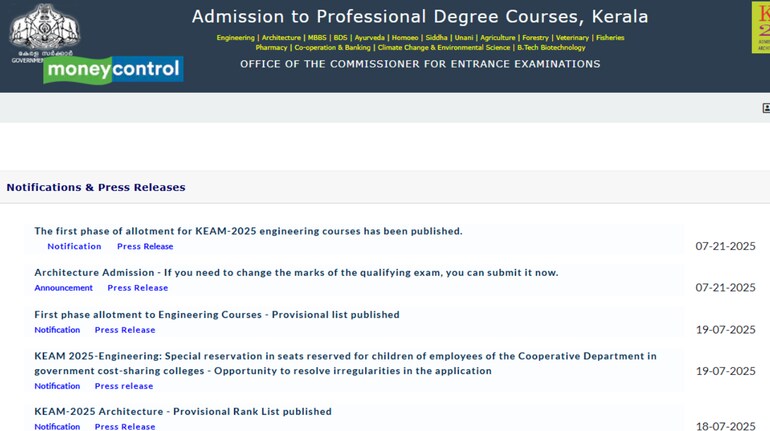Screen dimensions: 770x431
Task: Open Announcement link under Architecture Admission
Action: pyautogui.click(x=63, y=288)
